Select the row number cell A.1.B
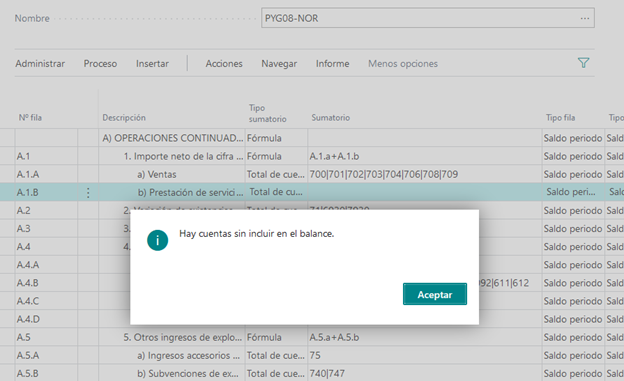Image resolution: width=624 pixels, height=381 pixels. (x=46, y=193)
